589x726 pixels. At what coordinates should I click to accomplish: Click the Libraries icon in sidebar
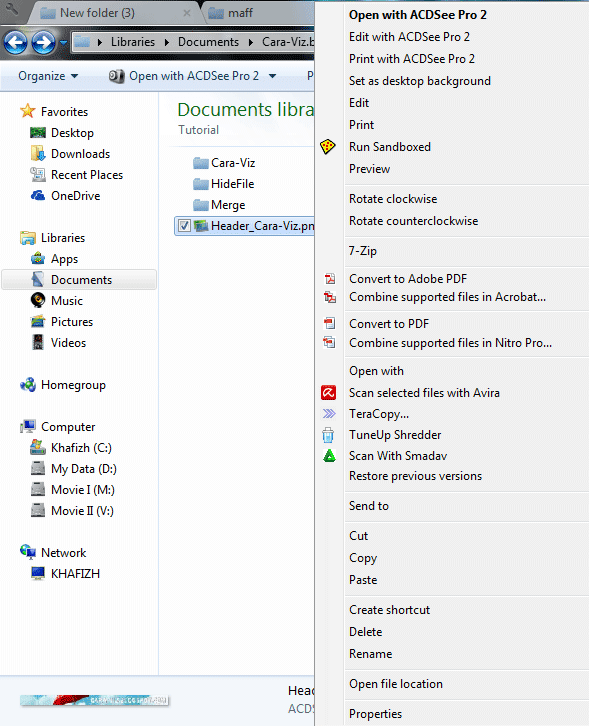(28, 238)
